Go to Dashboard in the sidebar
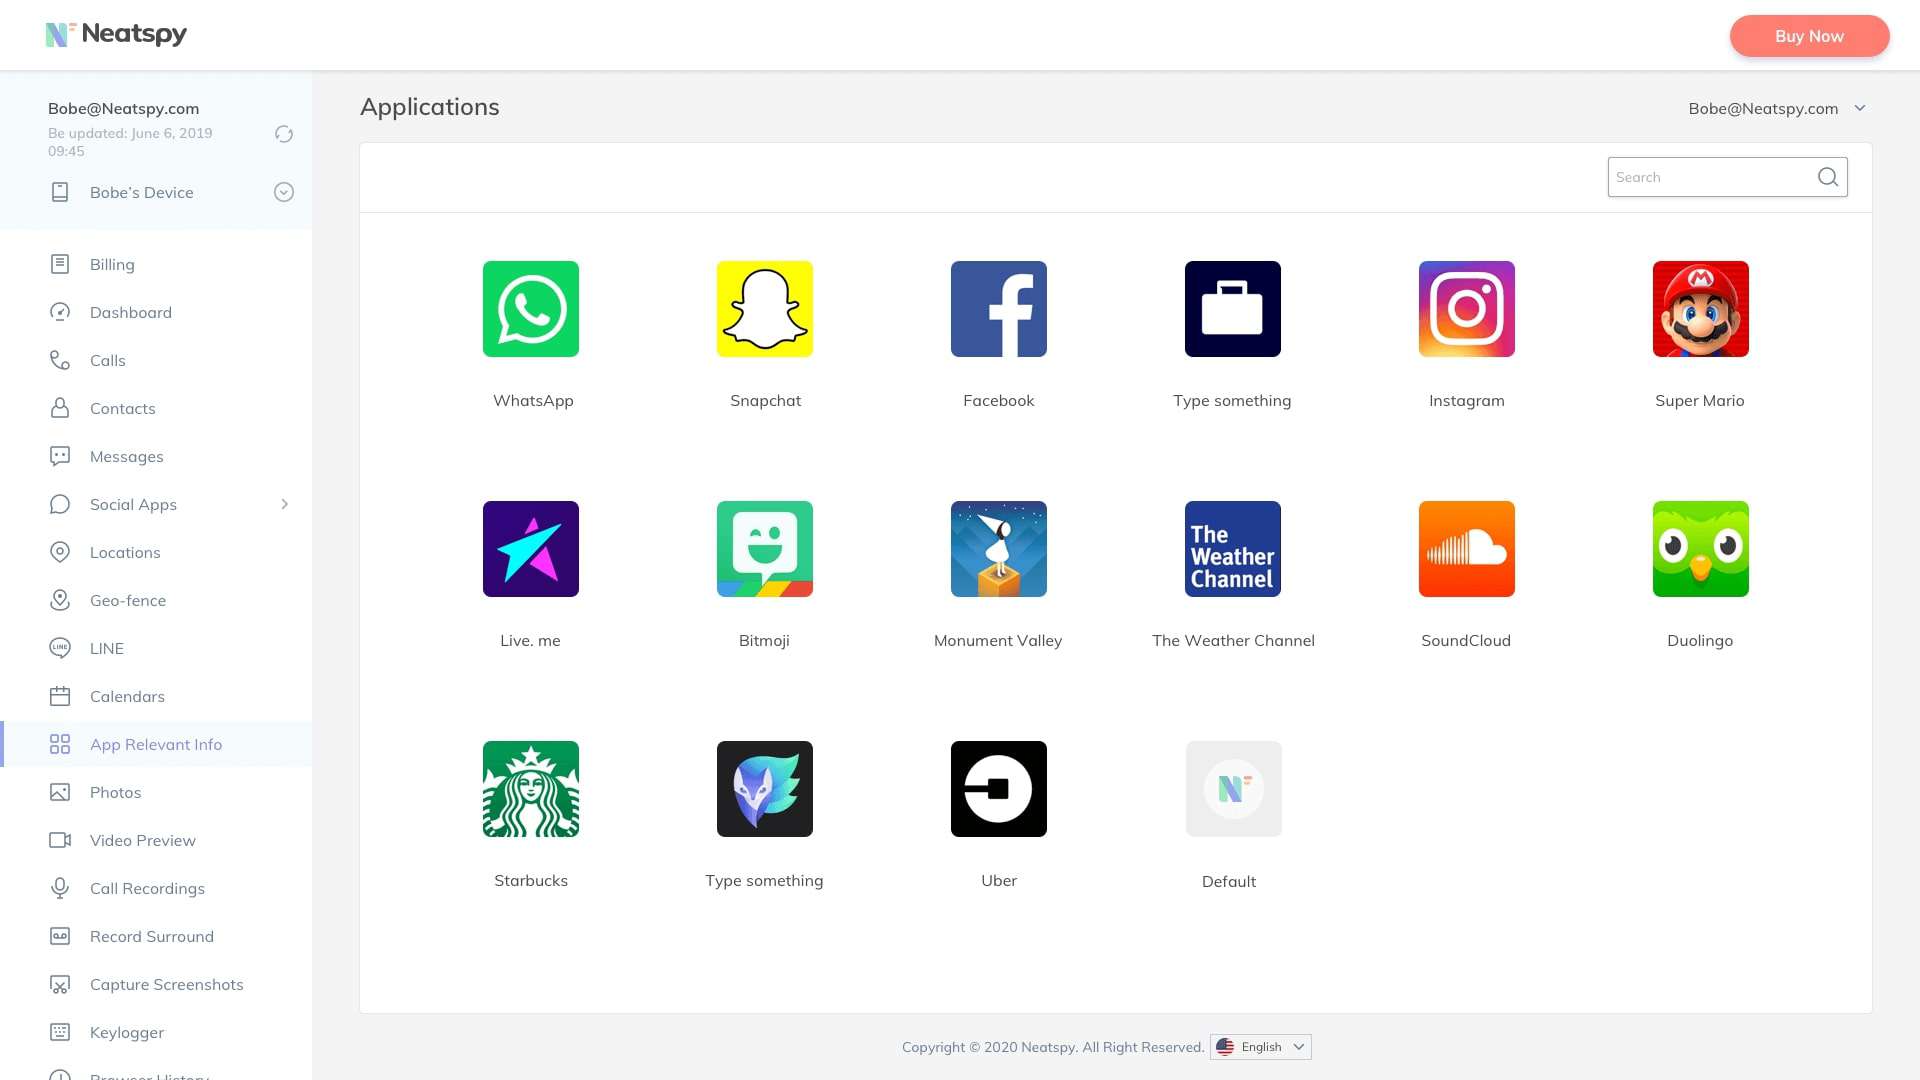Screen dimensions: 1920x1080 [x=130, y=312]
